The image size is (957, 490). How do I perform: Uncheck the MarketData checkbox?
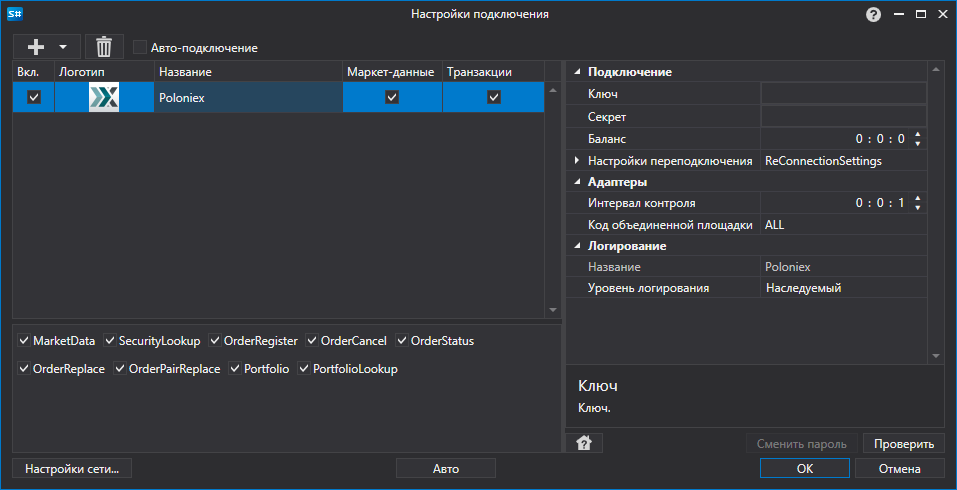[24, 340]
